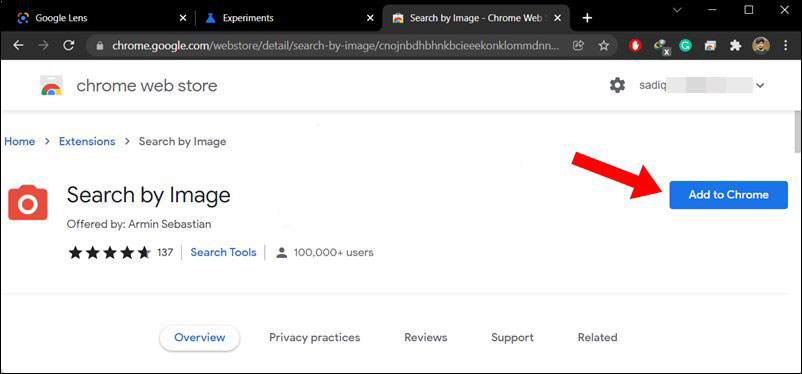Click the Add to Chrome button
Screen dimensions: 802x374
(x=728, y=195)
